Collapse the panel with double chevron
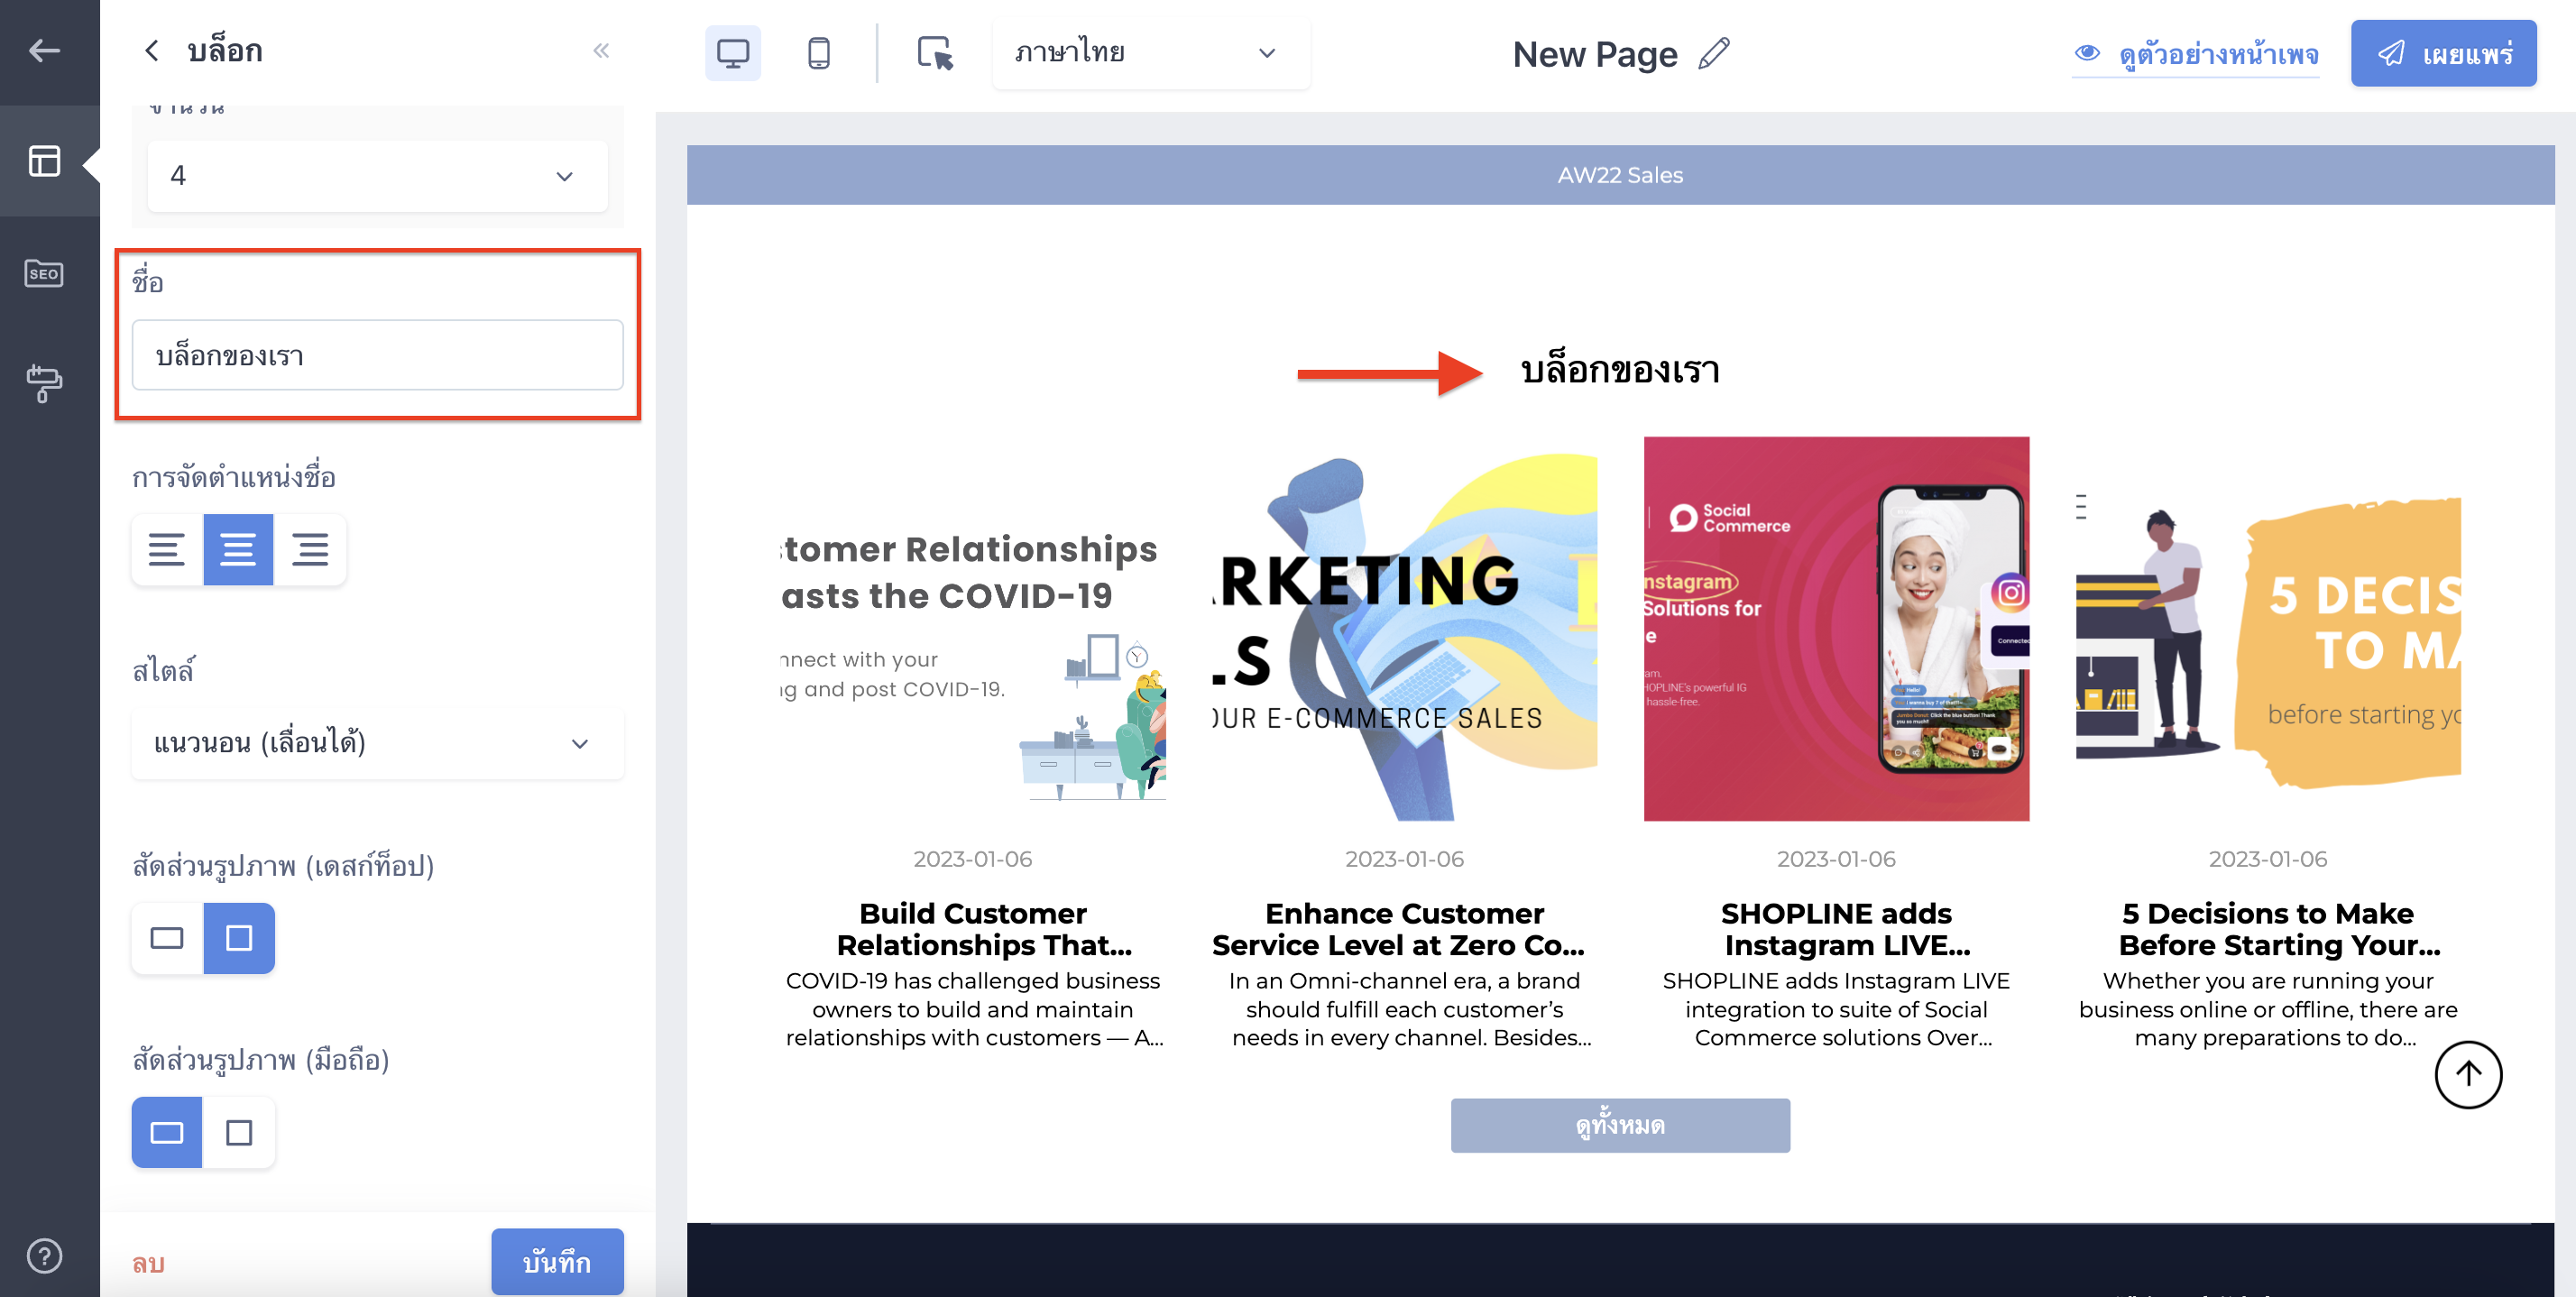 coord(601,51)
